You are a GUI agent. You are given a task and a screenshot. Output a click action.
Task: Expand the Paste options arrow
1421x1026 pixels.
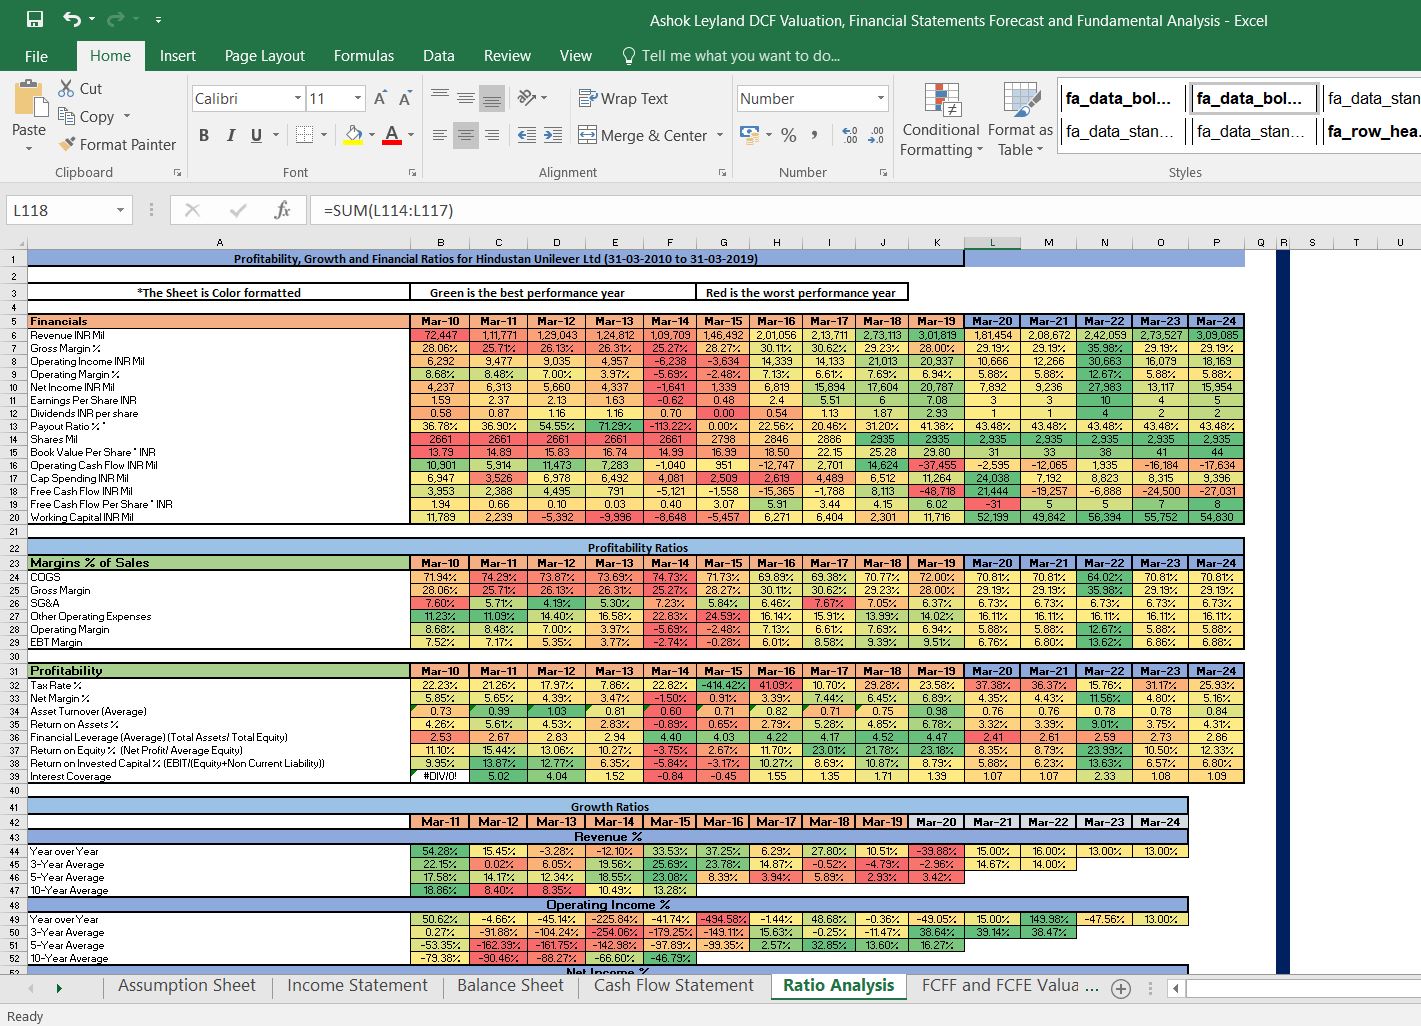pos(29,148)
